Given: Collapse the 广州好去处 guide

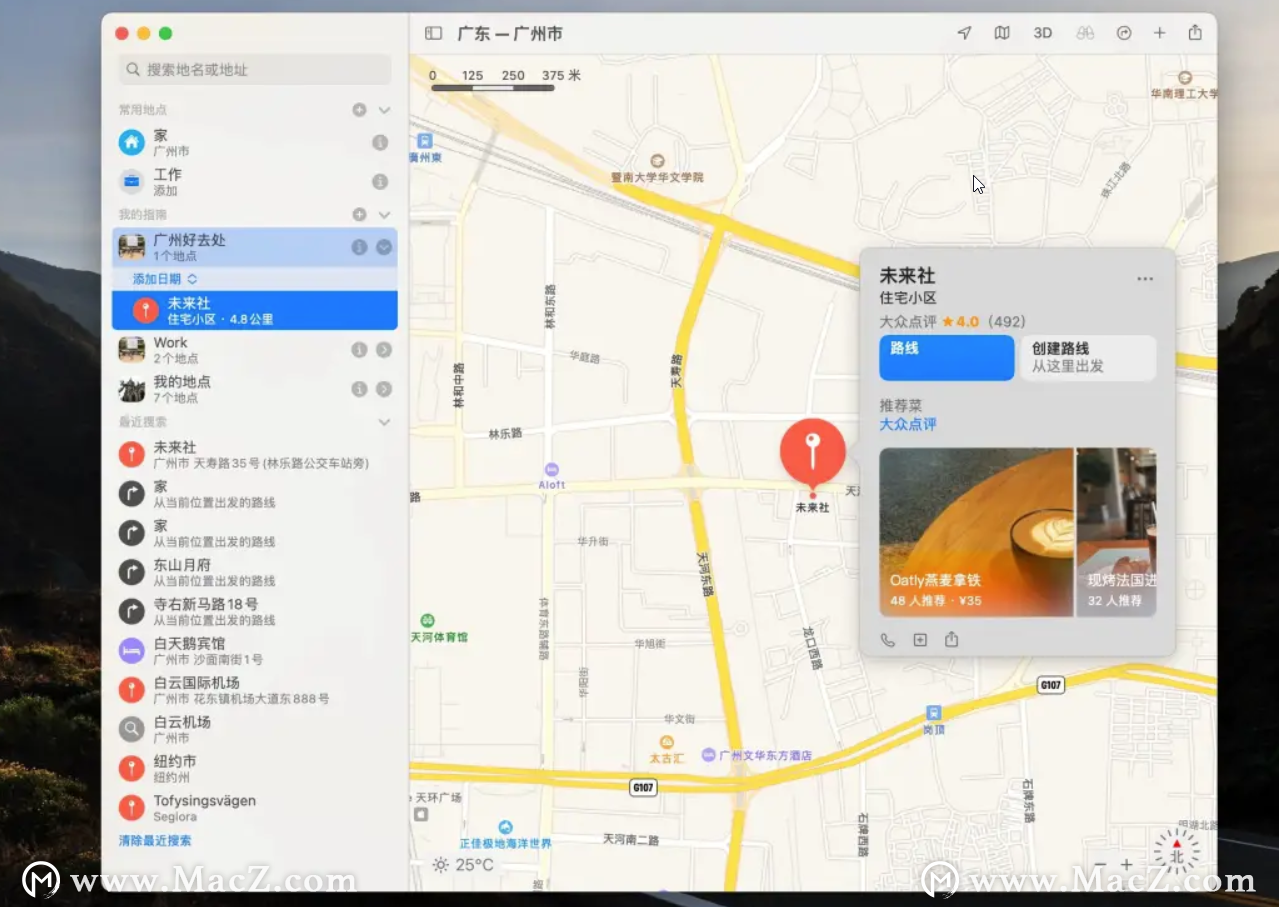Looking at the screenshot, I should click(x=384, y=247).
